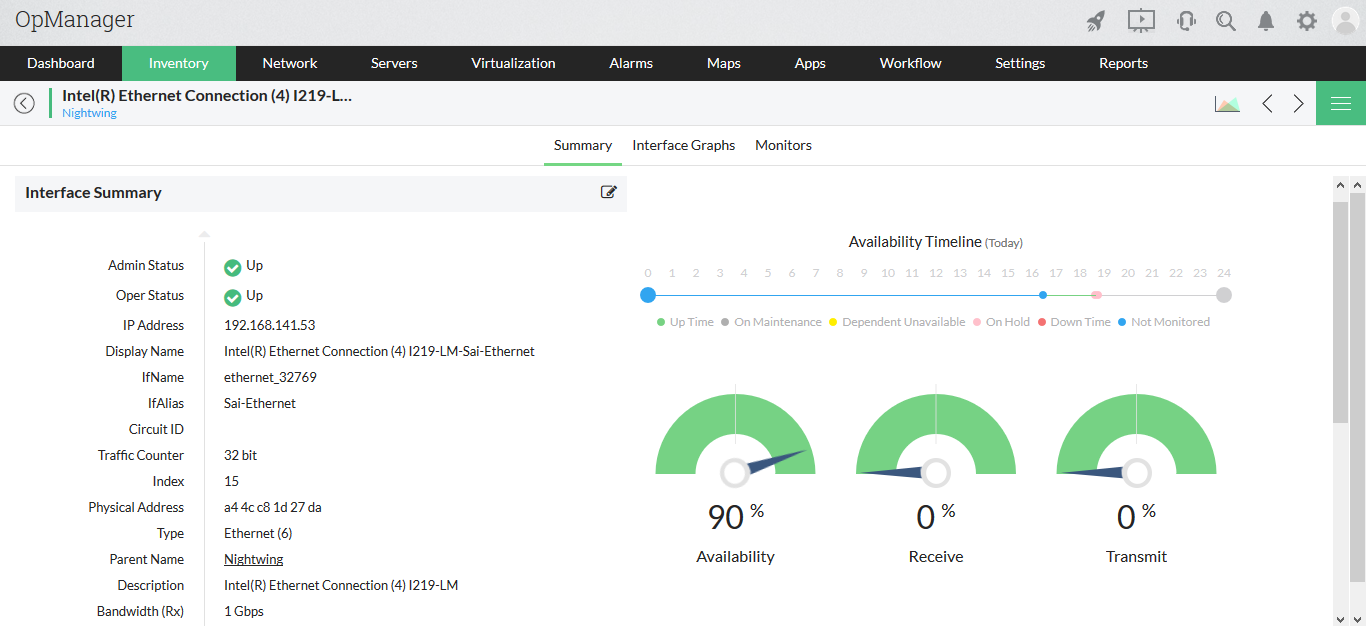Click the Oper Status green check icon
Viewport: 1366px width, 626px height.
[x=233, y=297]
